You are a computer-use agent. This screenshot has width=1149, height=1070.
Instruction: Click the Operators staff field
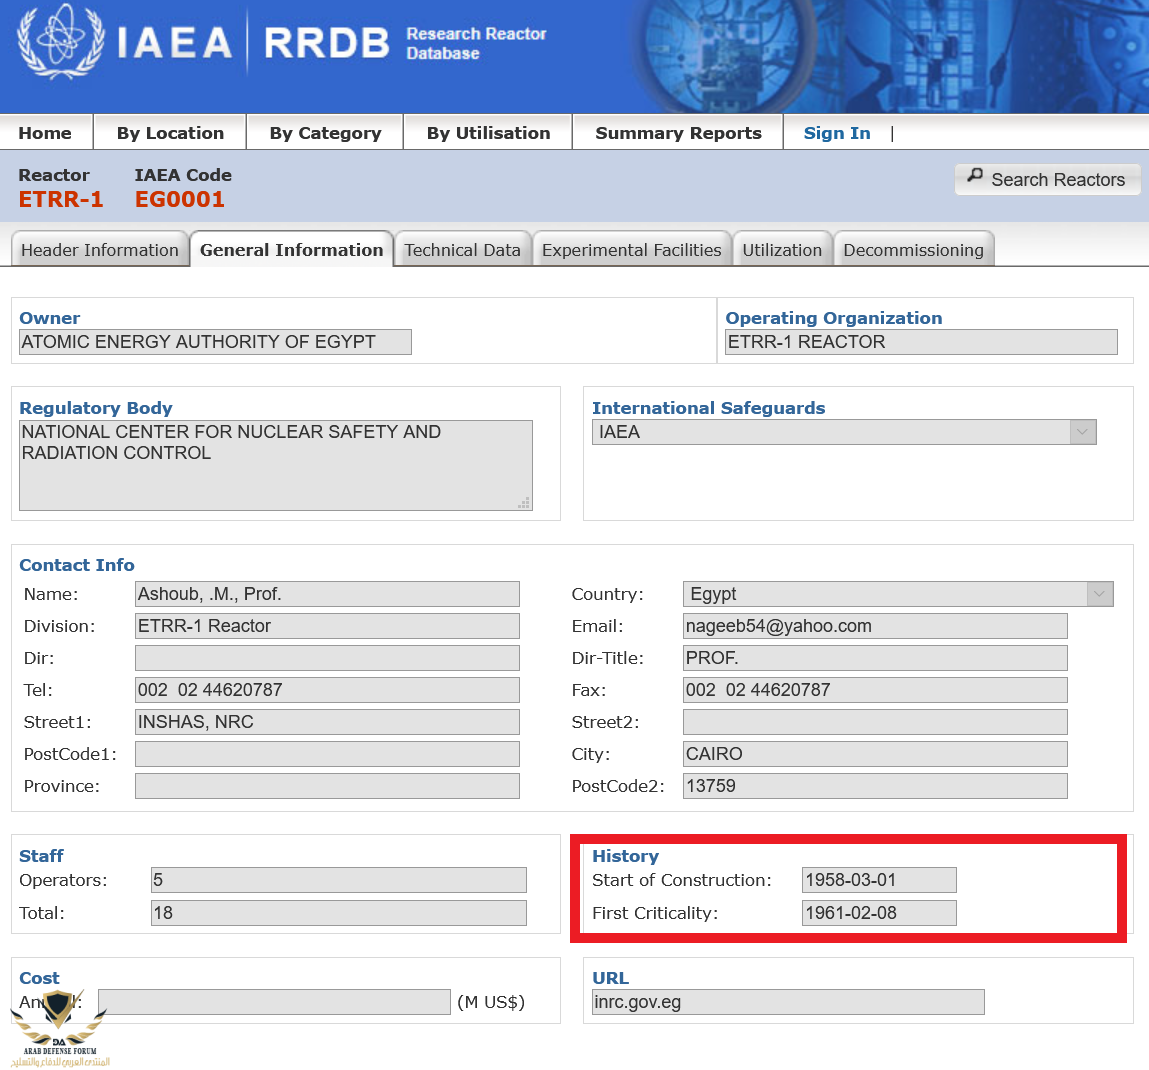tap(339, 879)
